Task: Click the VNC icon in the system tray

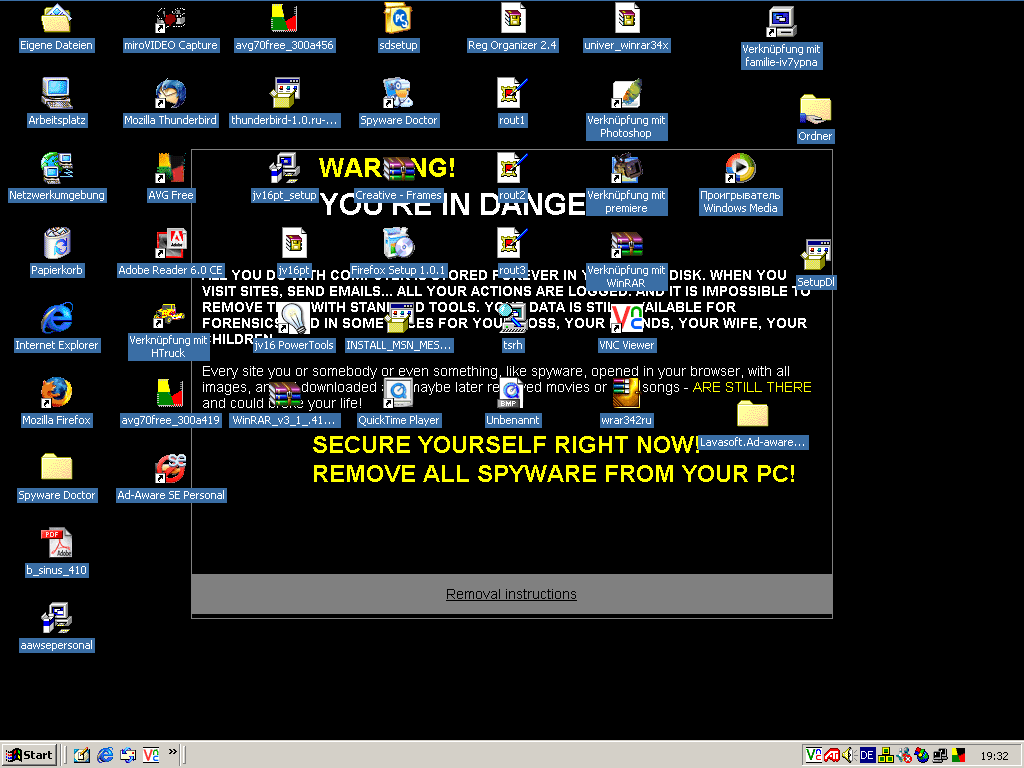Action: pos(813,756)
